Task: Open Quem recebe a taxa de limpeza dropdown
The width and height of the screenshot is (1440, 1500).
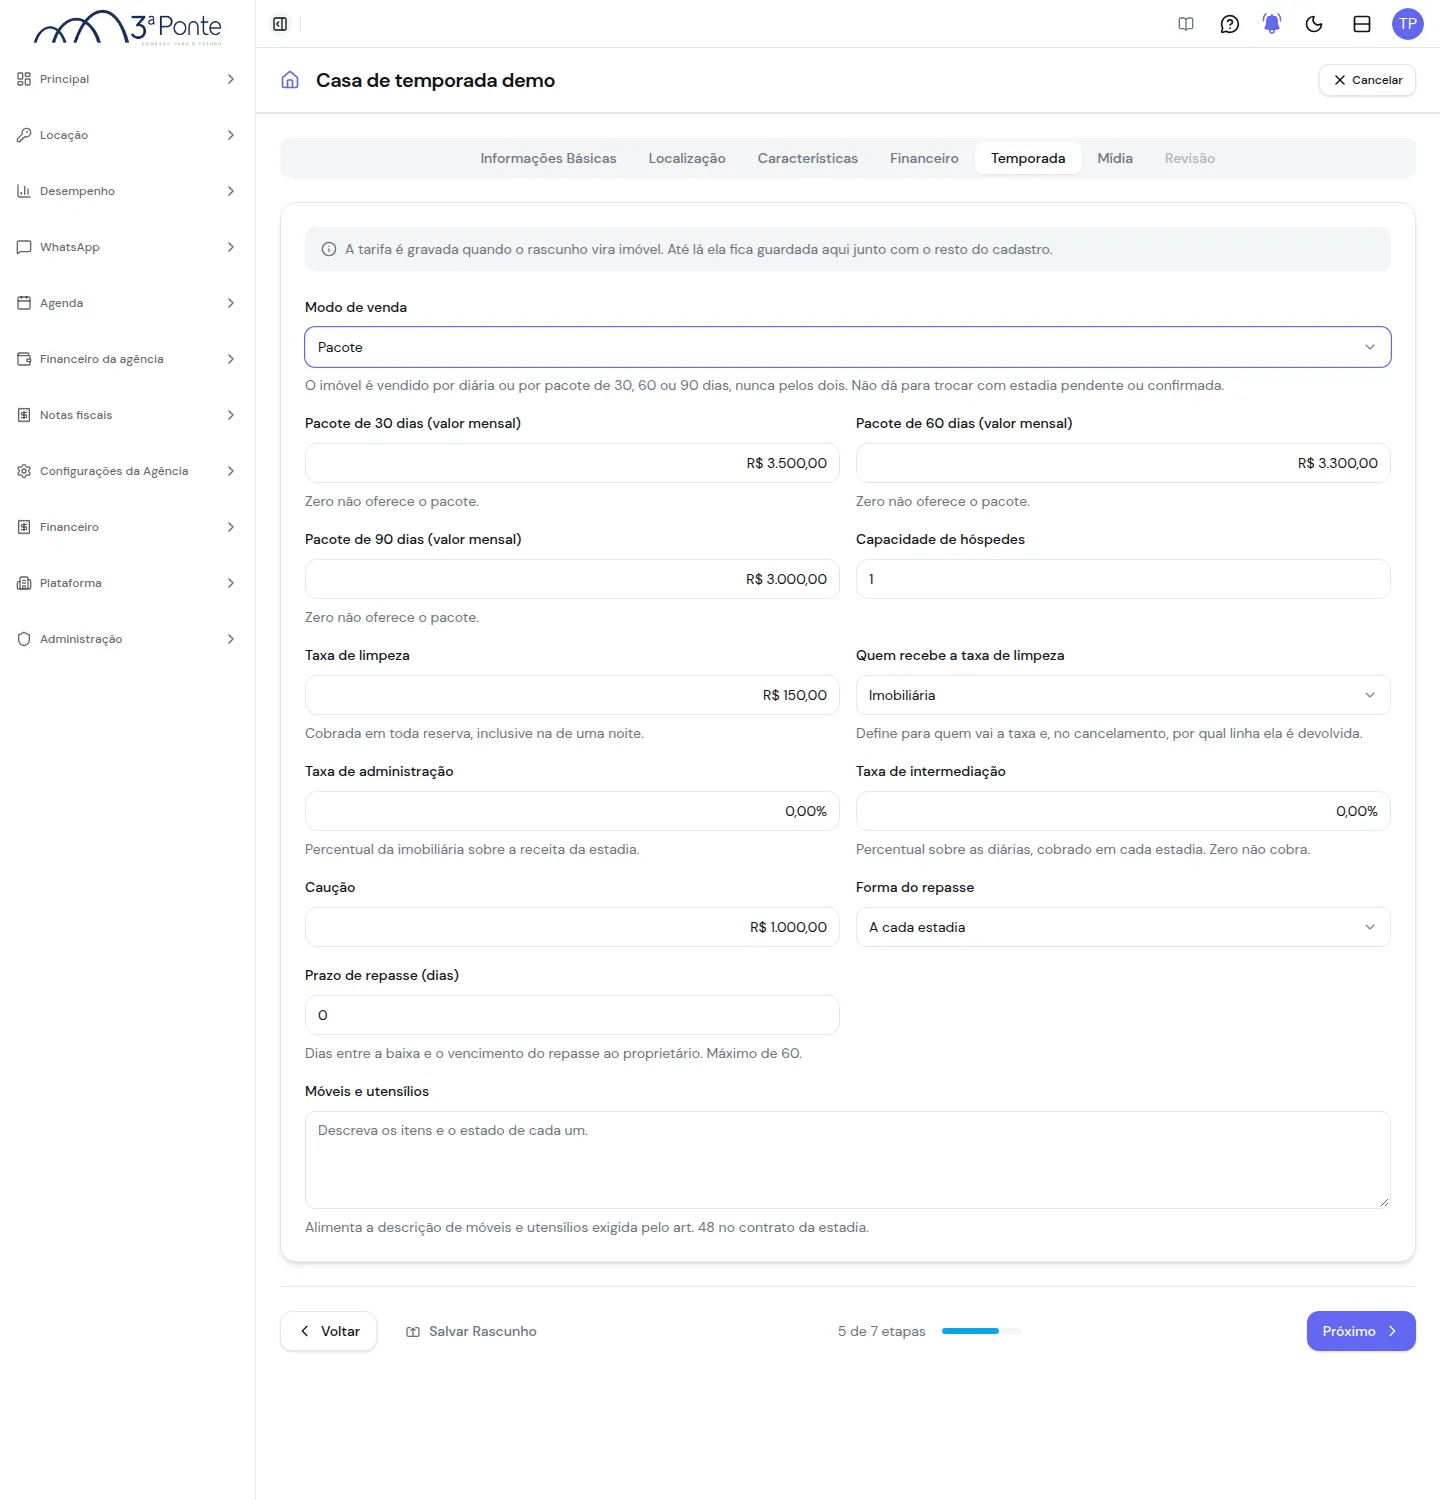Action: [1123, 695]
